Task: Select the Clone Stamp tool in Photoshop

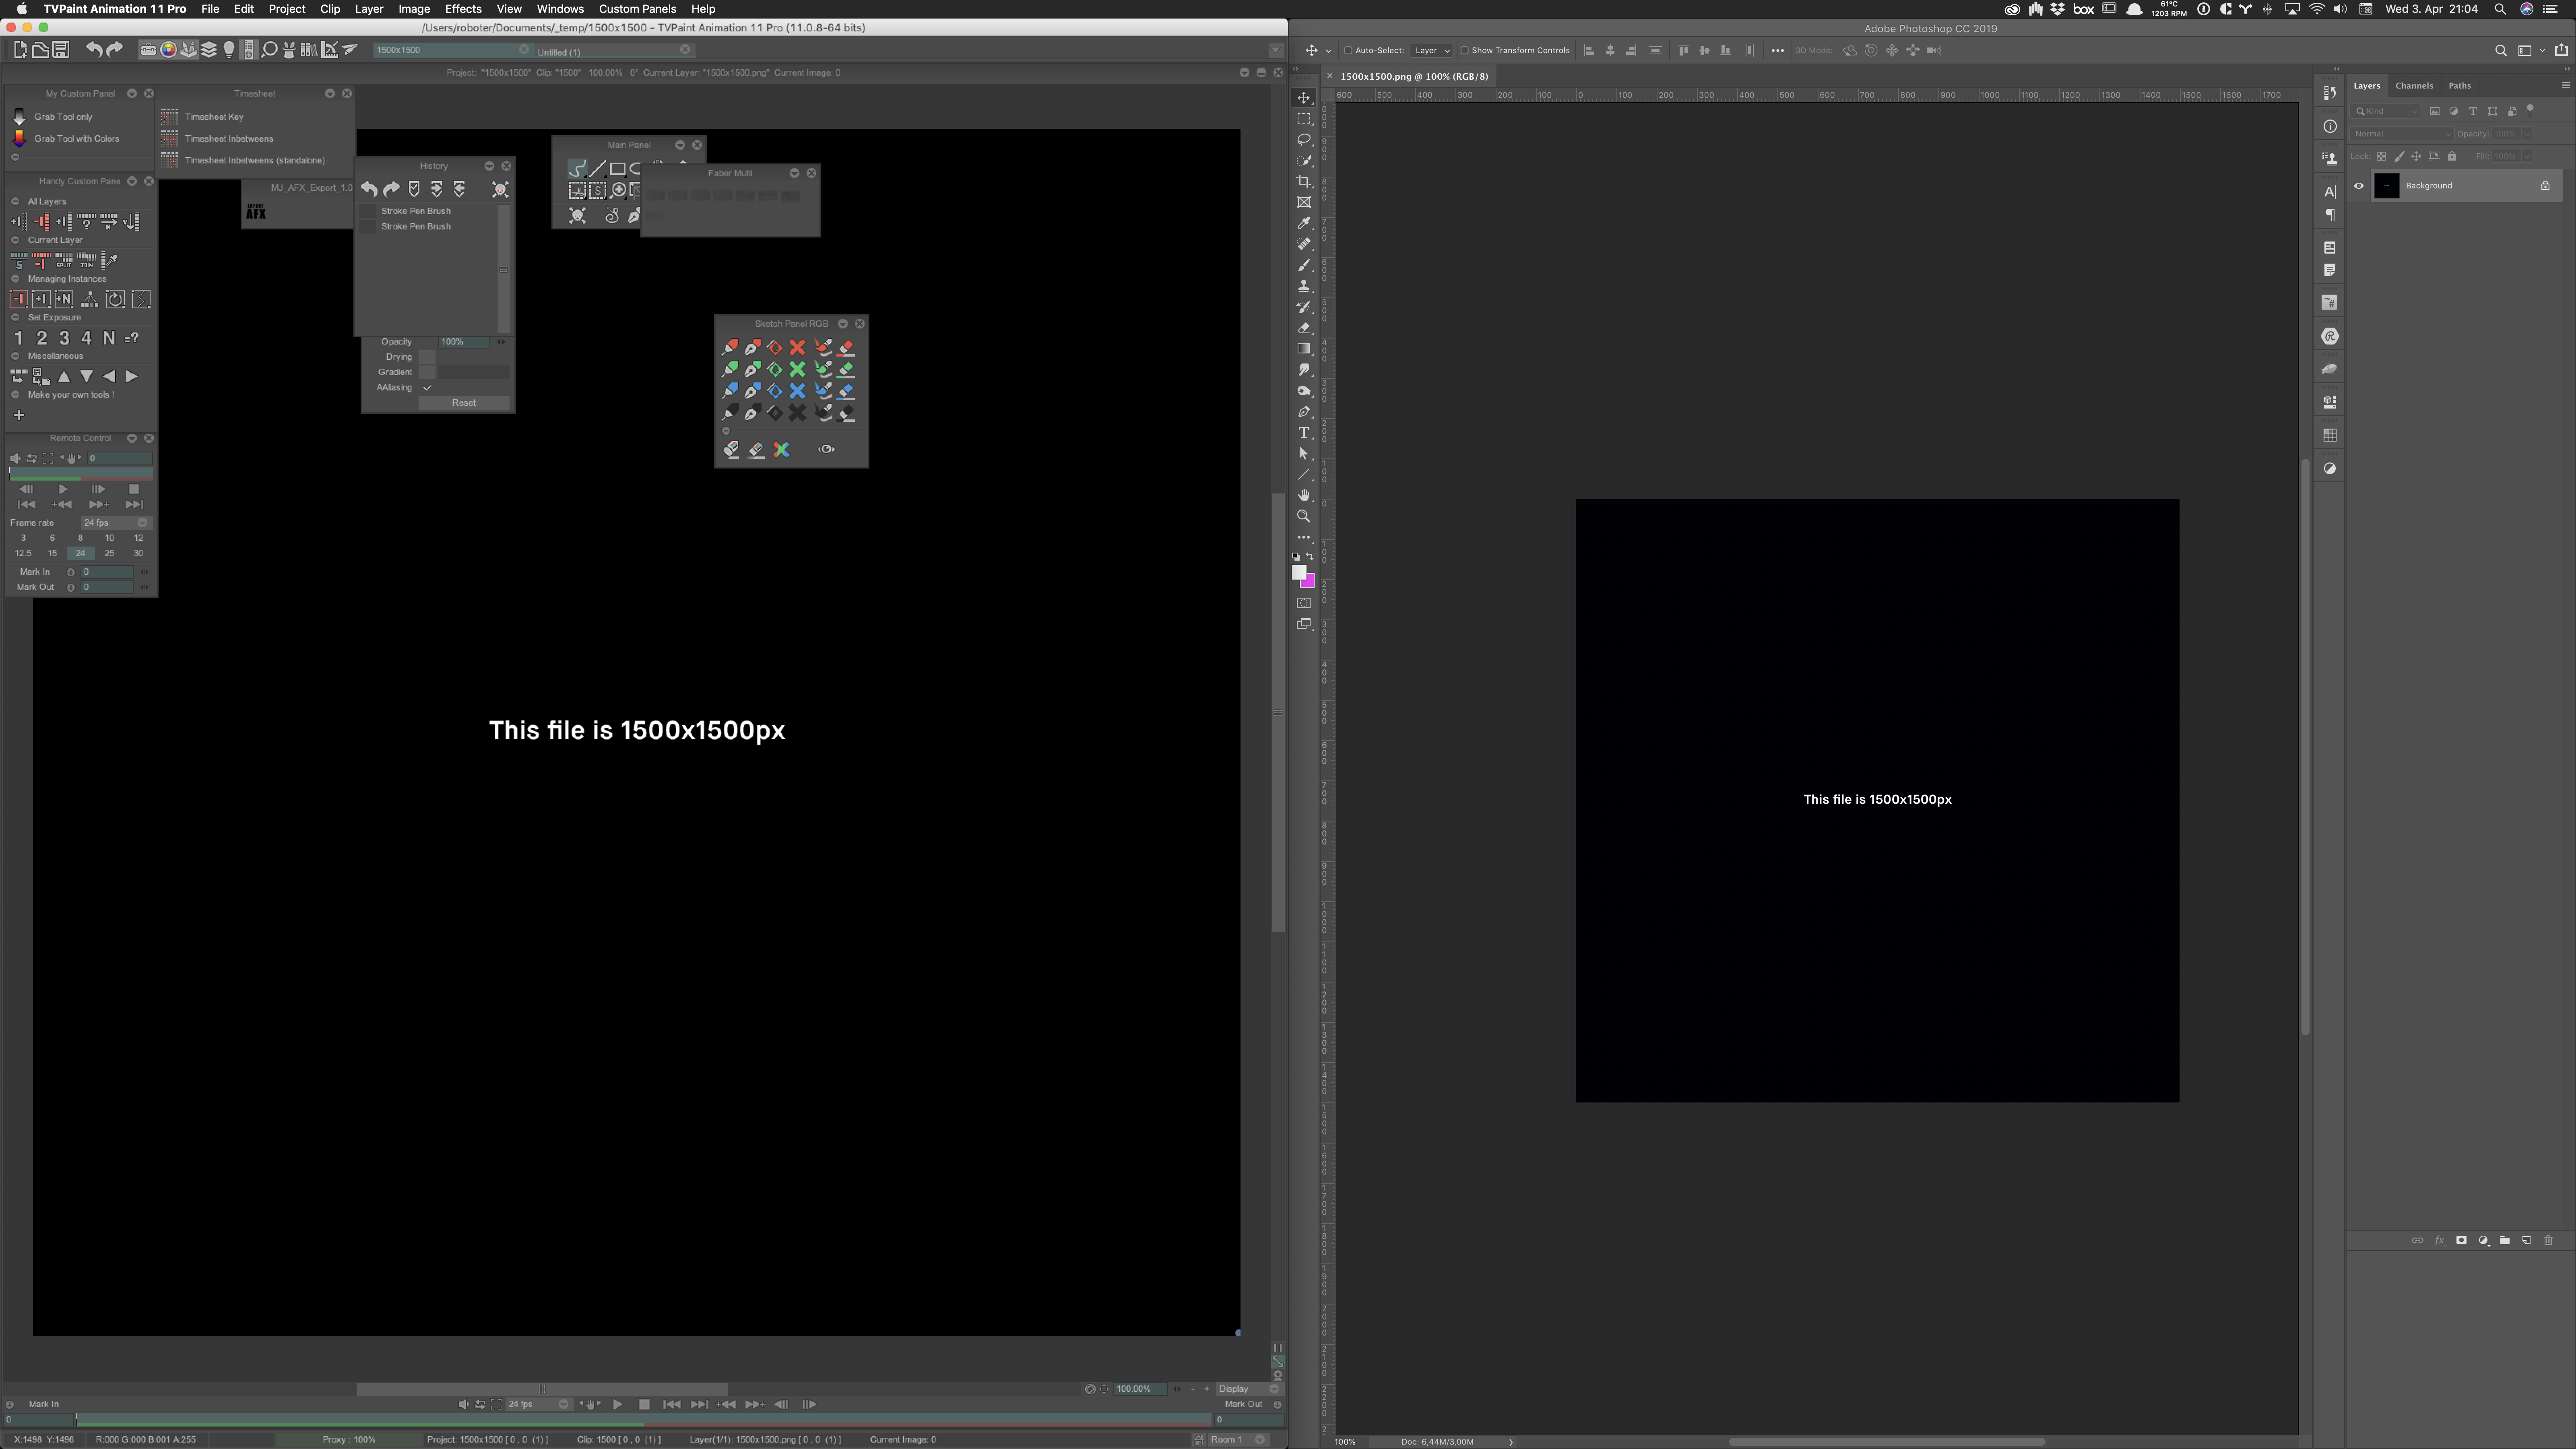Action: (x=1304, y=286)
